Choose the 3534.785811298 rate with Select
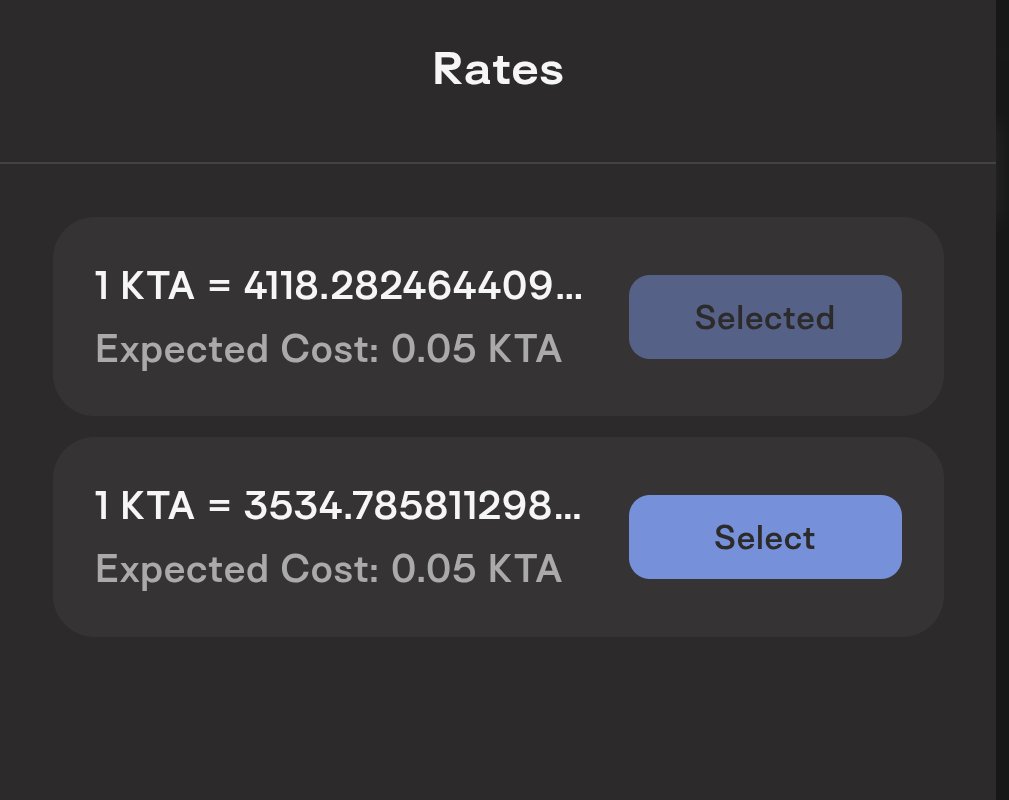 (x=765, y=537)
